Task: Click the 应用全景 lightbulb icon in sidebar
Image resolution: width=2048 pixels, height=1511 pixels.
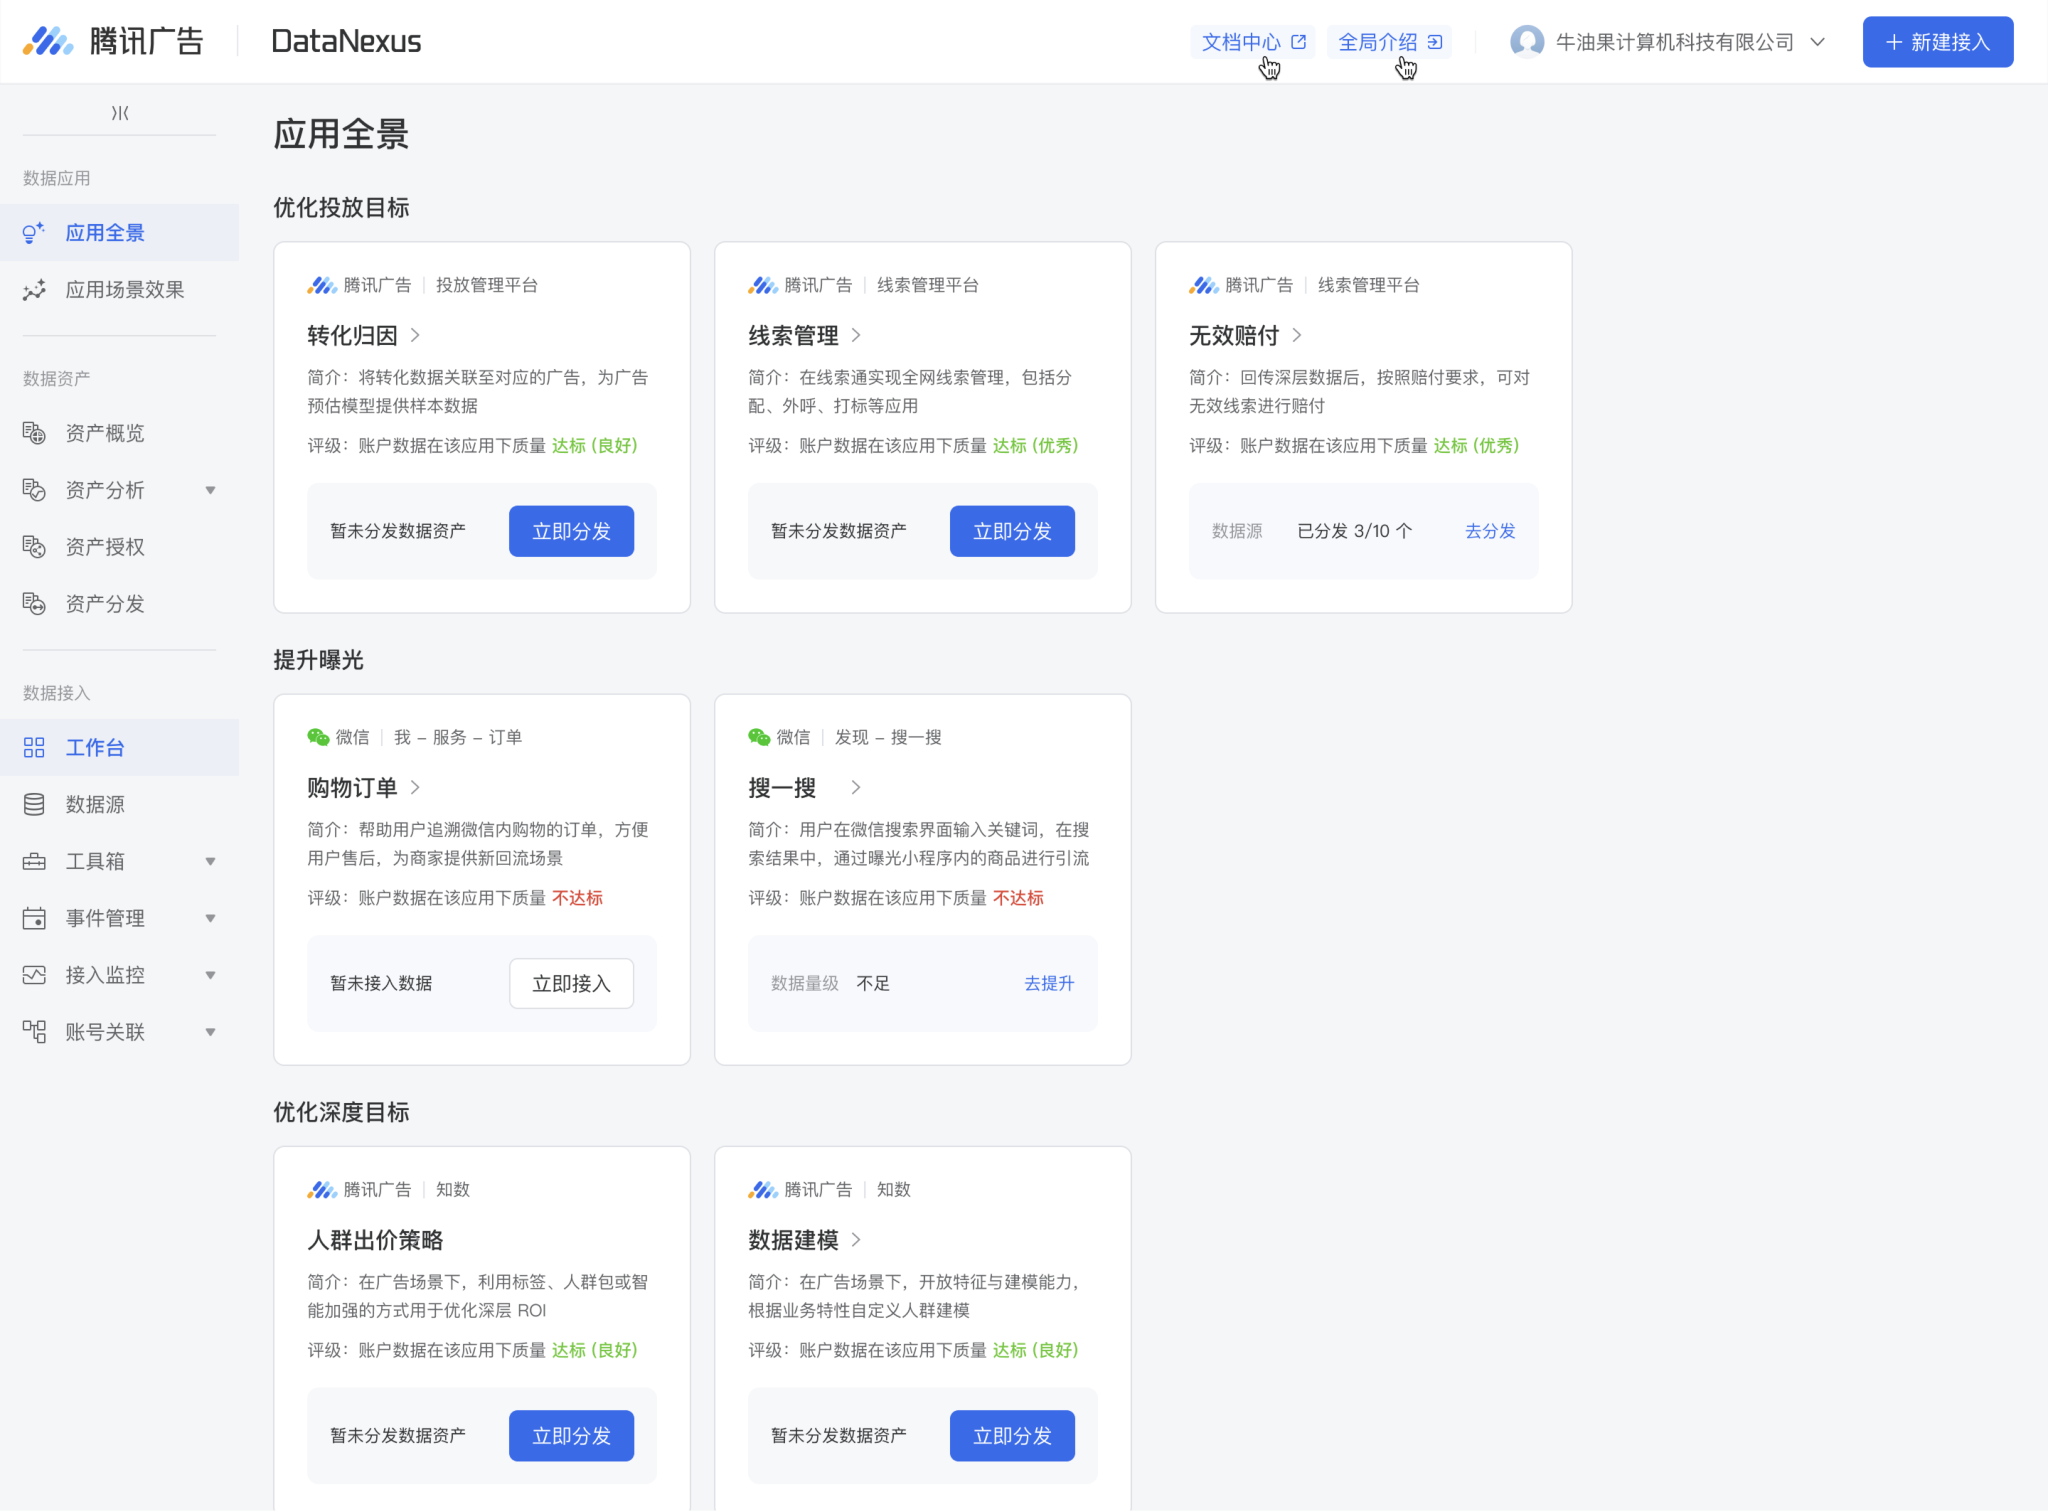Action: (34, 233)
